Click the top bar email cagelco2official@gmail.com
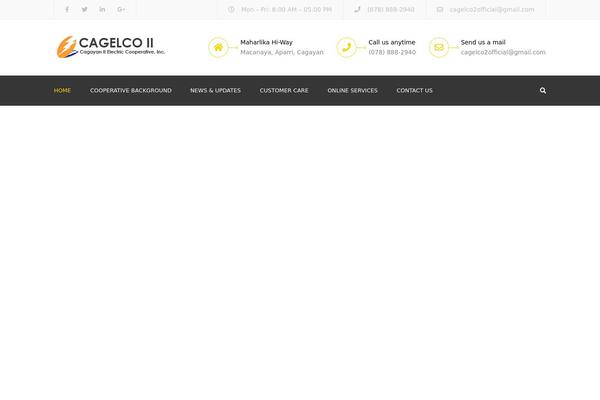 coord(492,10)
